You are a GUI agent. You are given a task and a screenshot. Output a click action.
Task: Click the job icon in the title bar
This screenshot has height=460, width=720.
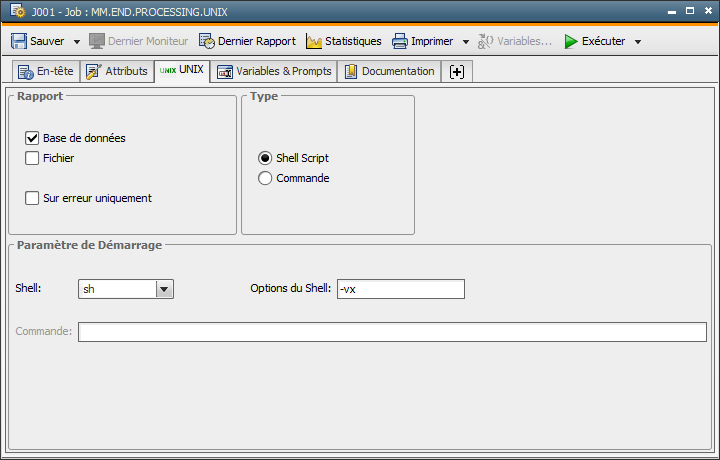pyautogui.click(x=18, y=11)
